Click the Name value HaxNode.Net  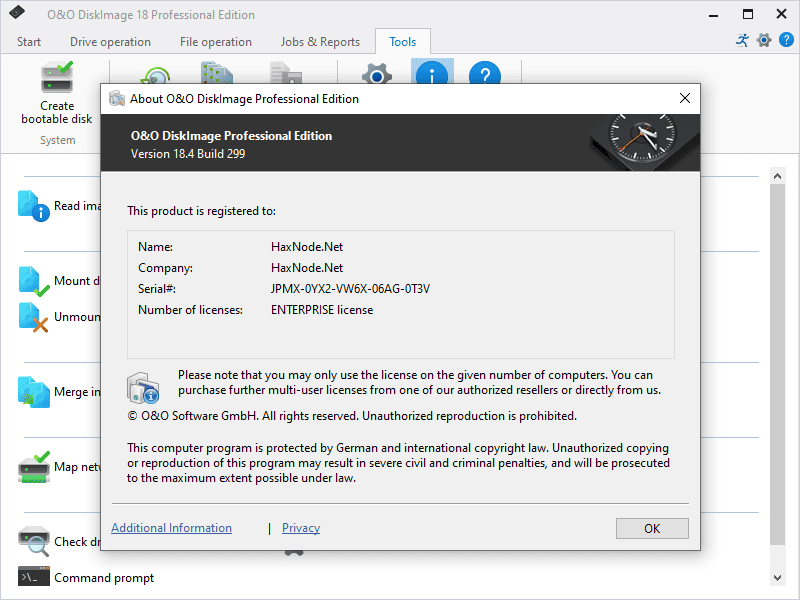point(307,247)
